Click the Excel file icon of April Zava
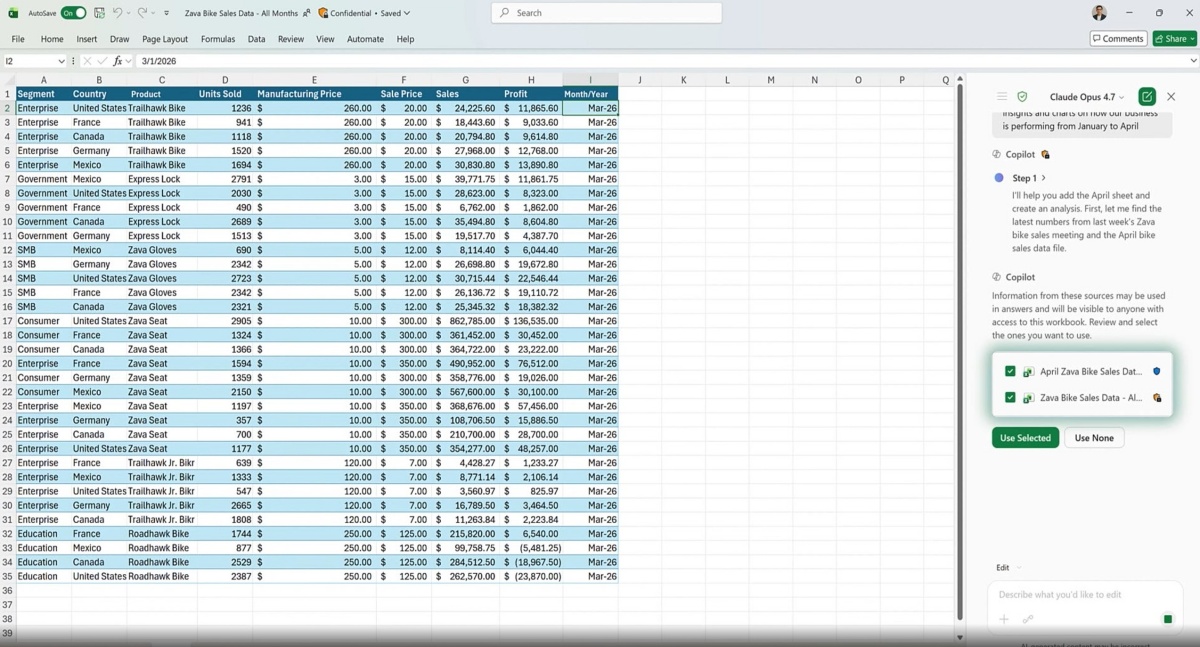This screenshot has width=1200, height=647. (x=1028, y=371)
